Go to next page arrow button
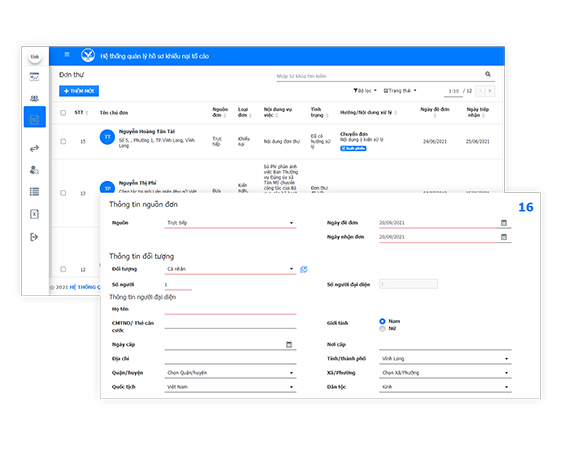This screenshot has width=570, height=458. coord(490,91)
